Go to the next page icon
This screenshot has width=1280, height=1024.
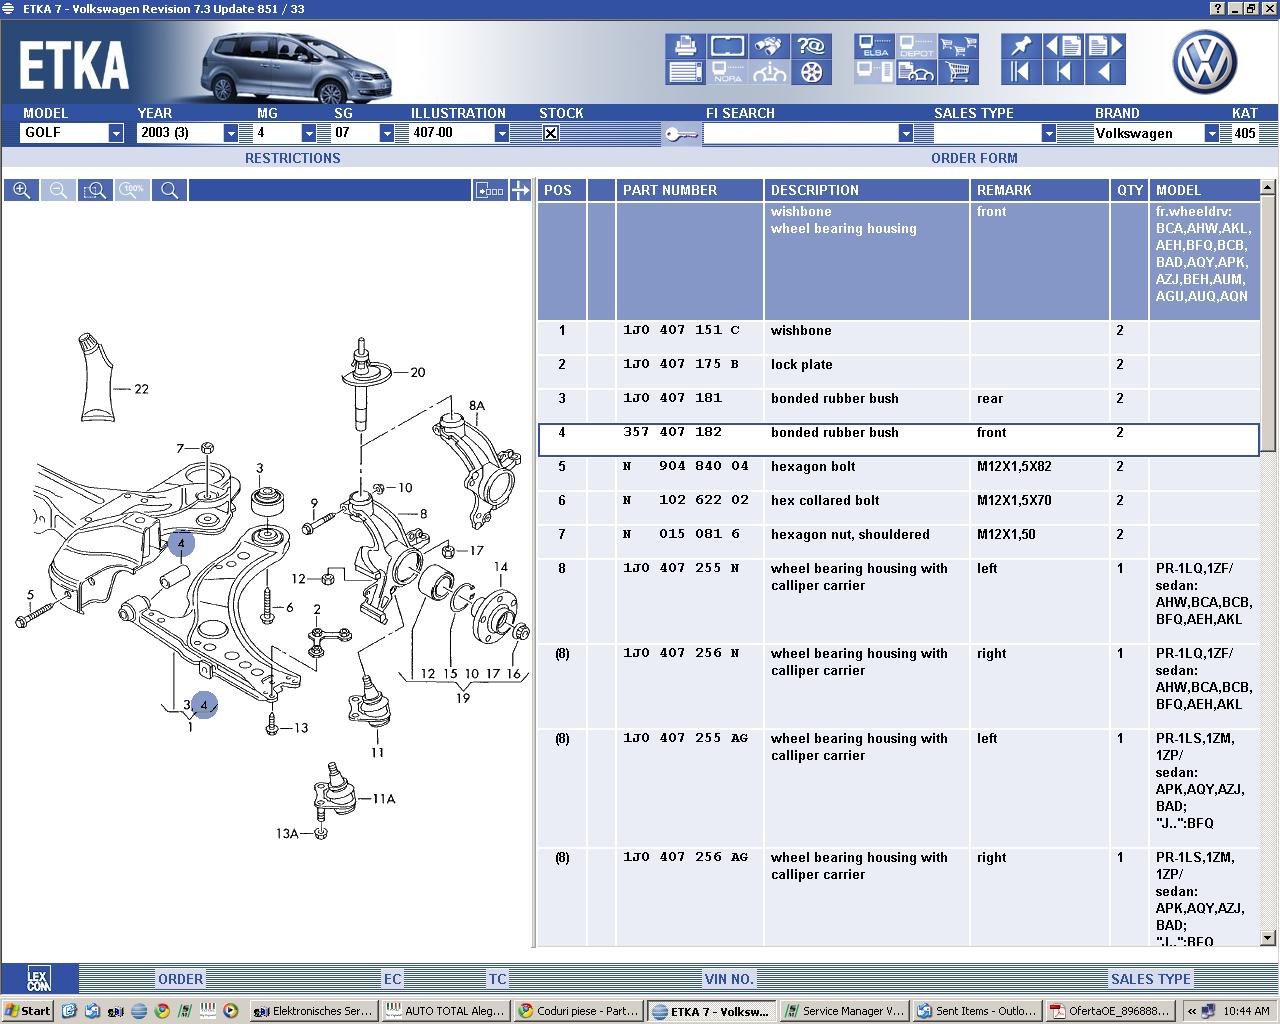click(1105, 46)
